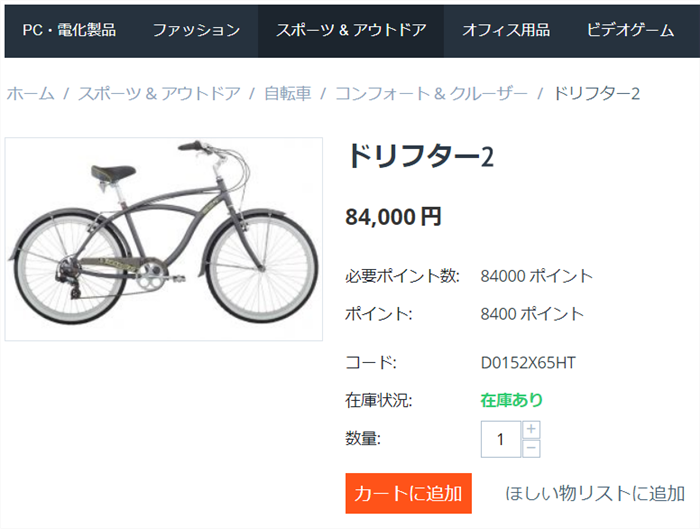
Task: Click the 数量 quantity input field
Action: point(500,438)
